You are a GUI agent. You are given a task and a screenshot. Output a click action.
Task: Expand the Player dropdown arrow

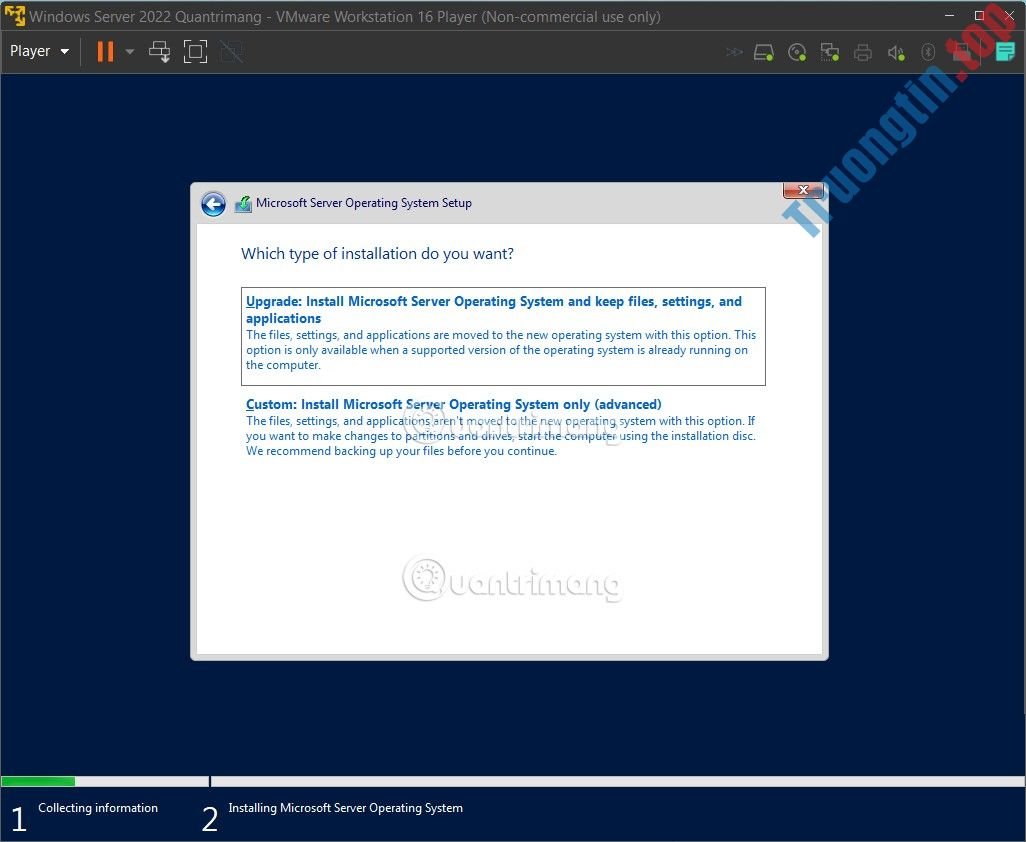(x=62, y=51)
